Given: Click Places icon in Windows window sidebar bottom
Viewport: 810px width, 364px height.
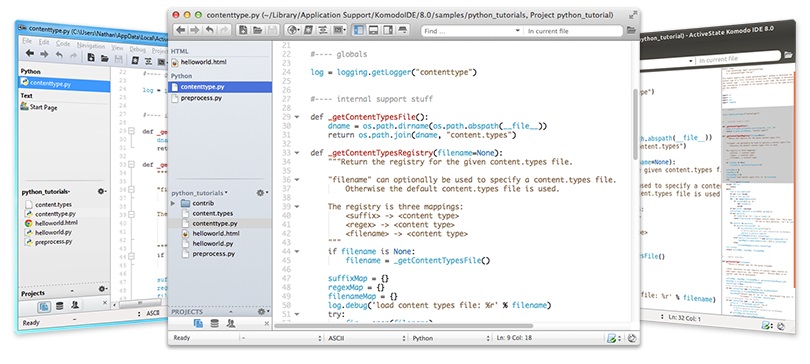Looking at the screenshot, I should click(x=43, y=306).
